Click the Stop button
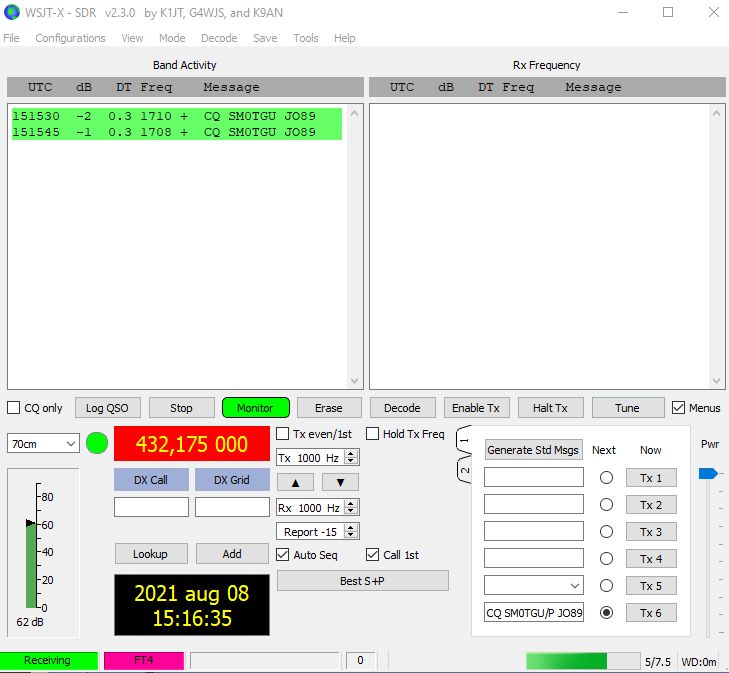 (181, 408)
